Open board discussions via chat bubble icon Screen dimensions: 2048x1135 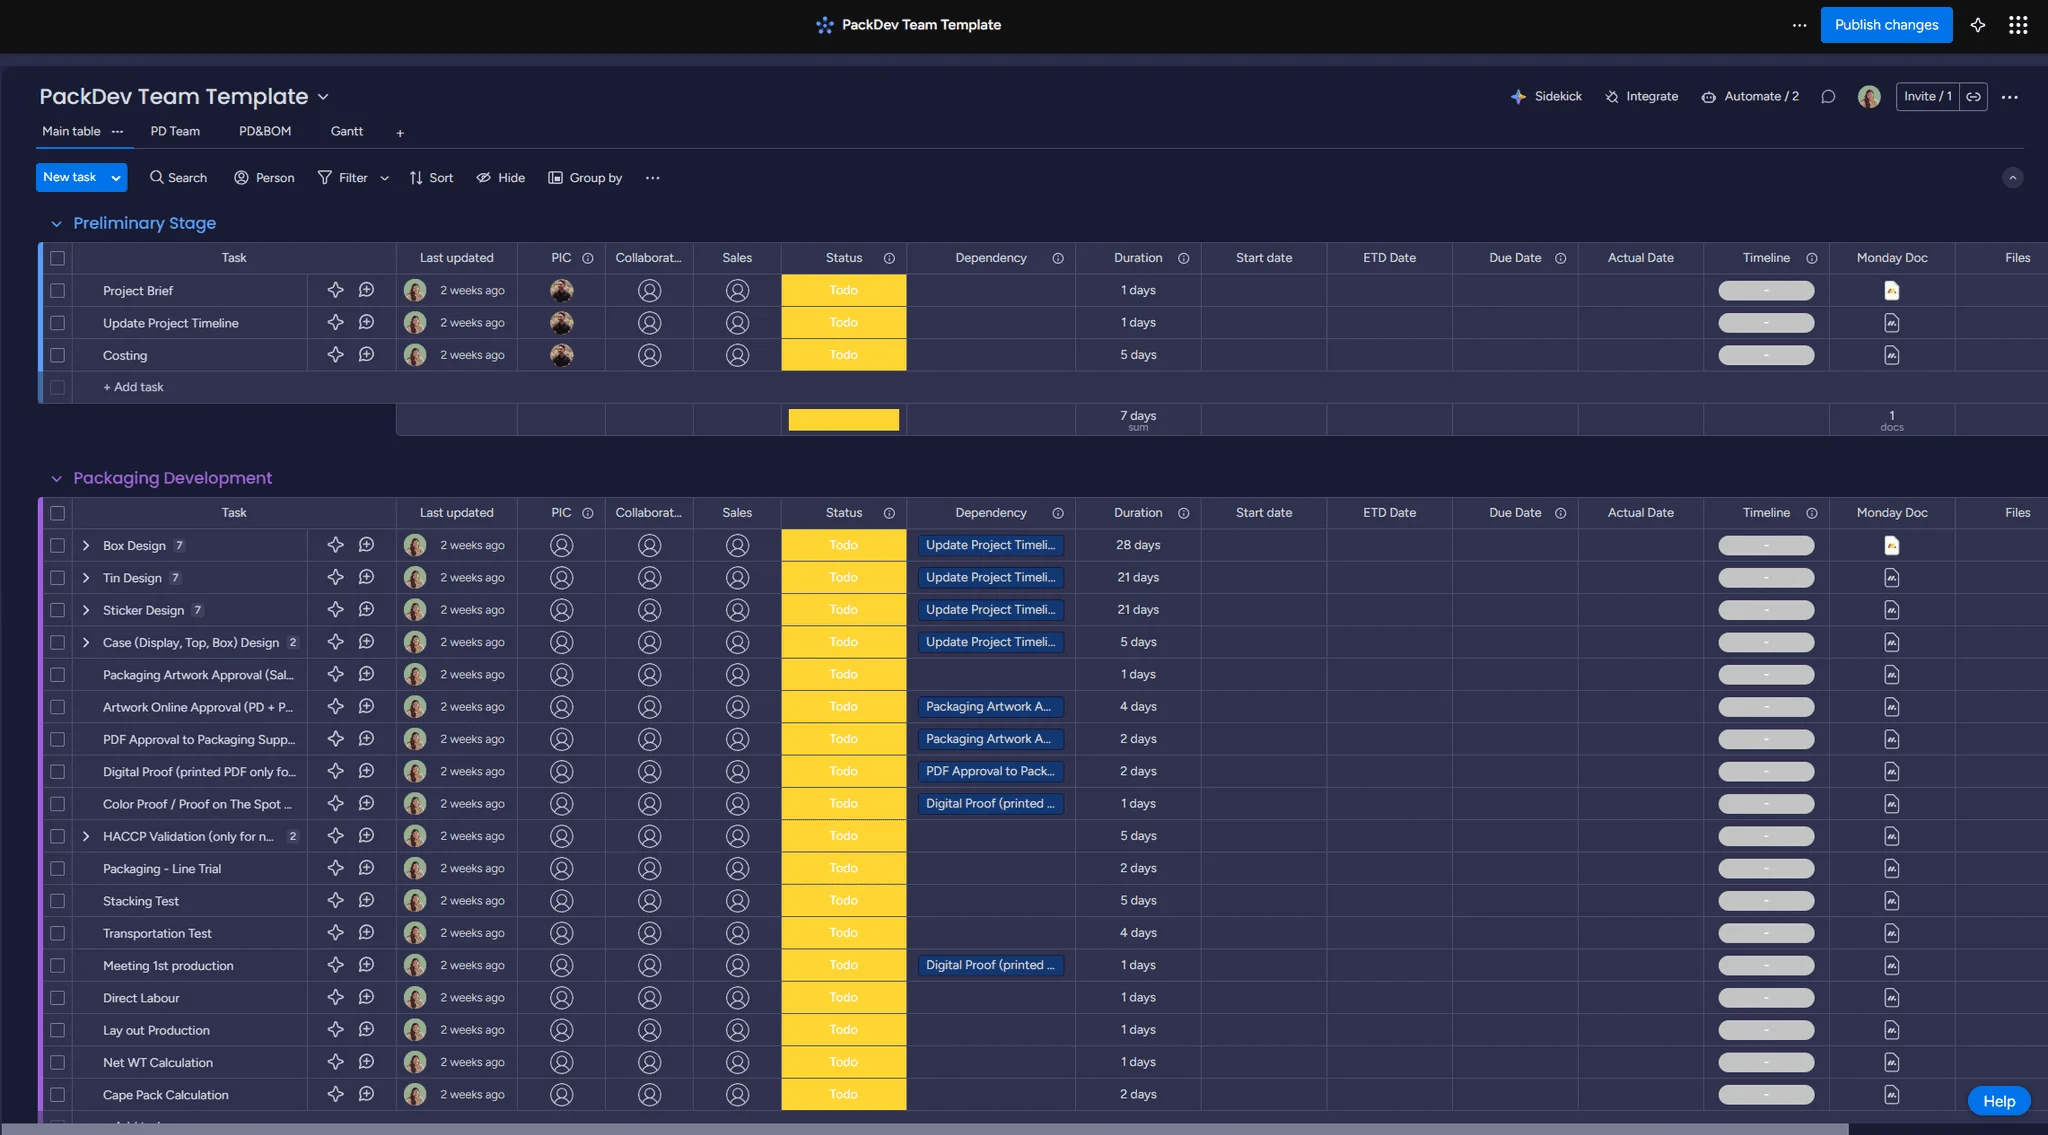(1828, 96)
